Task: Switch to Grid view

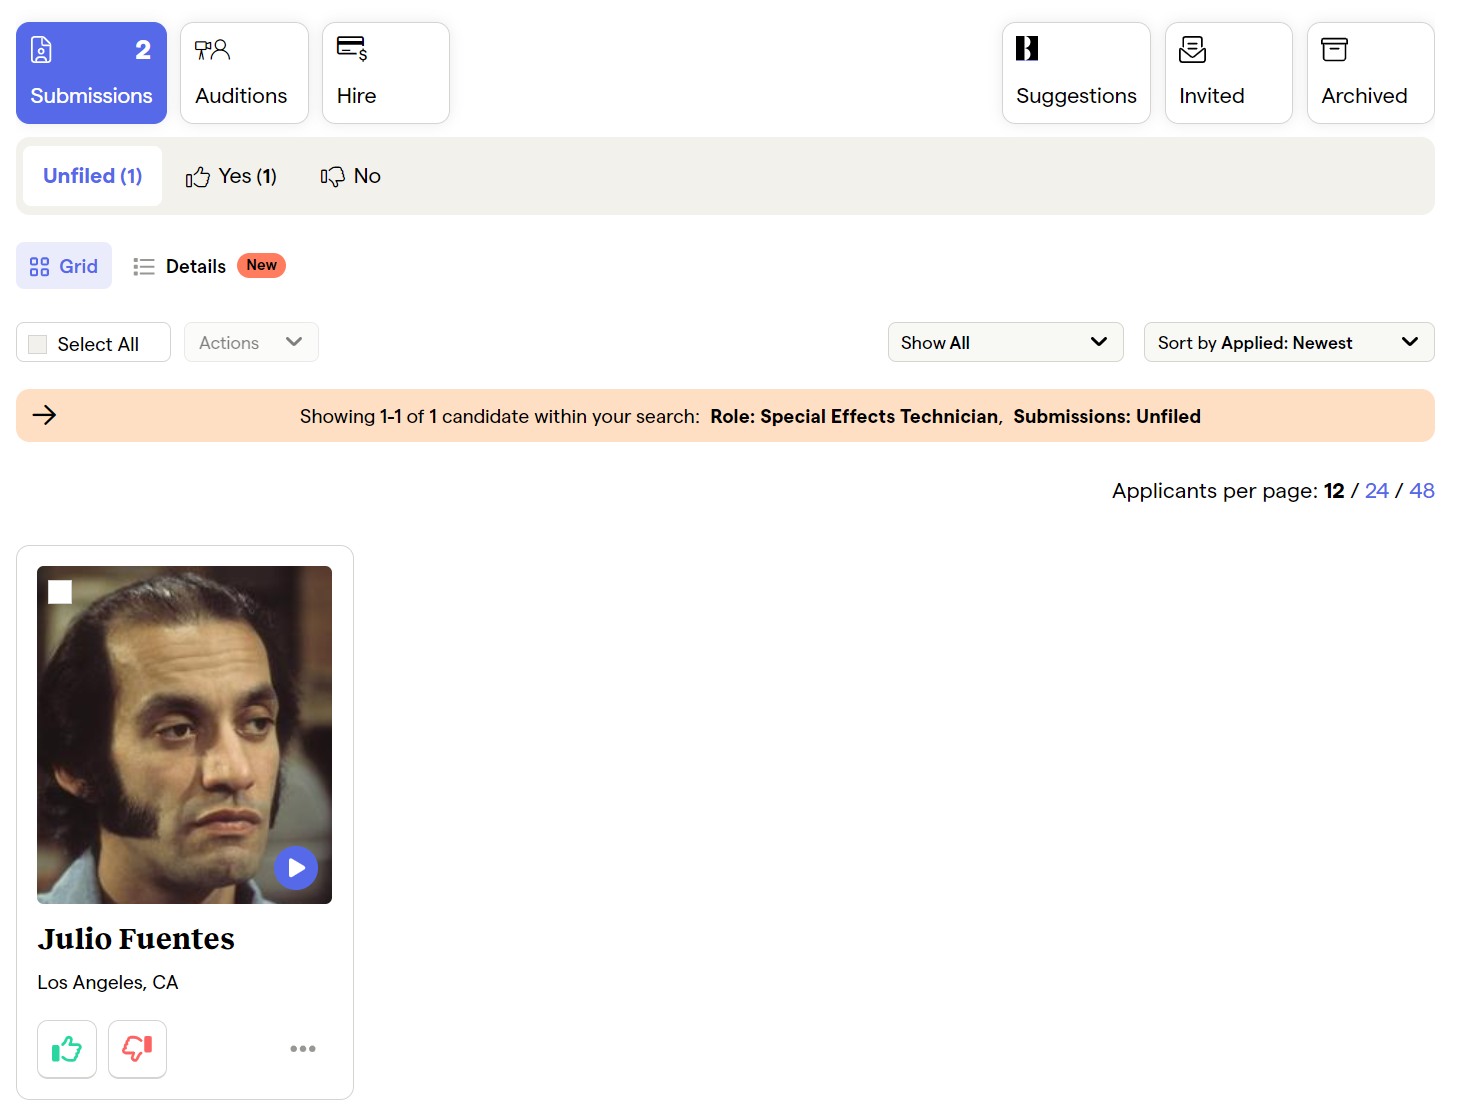Action: pos(64,266)
